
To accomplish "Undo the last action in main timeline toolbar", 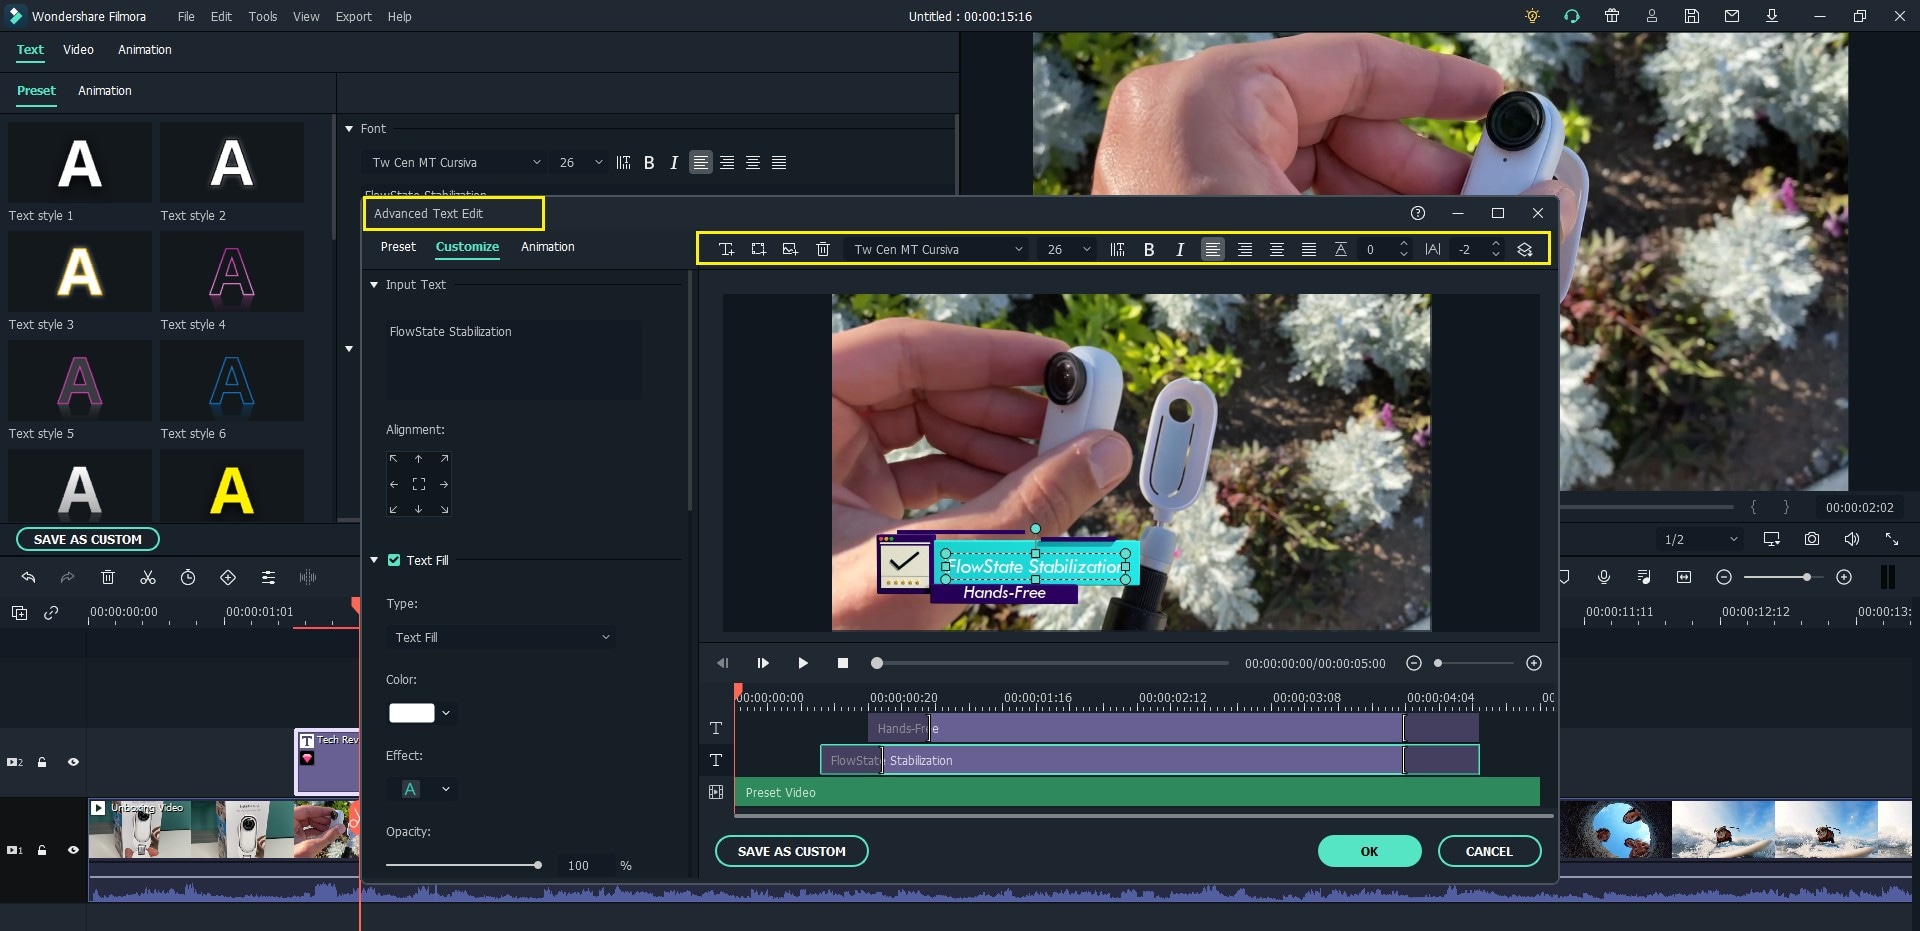I will [x=28, y=577].
